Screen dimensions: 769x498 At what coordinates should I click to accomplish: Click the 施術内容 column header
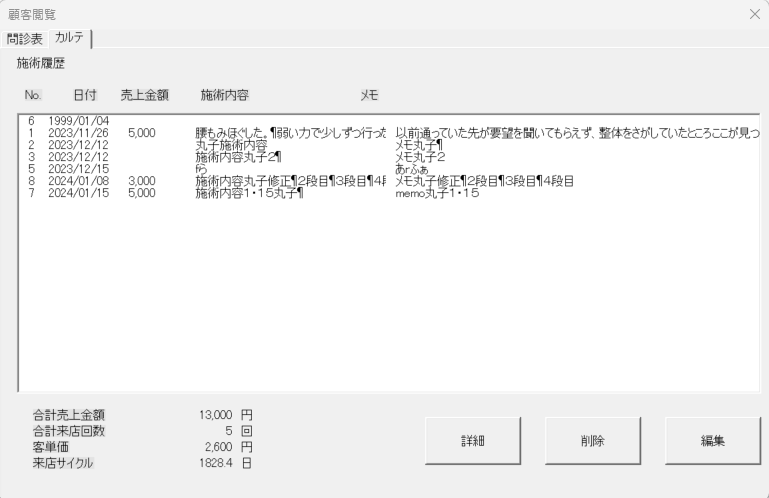[x=225, y=95]
